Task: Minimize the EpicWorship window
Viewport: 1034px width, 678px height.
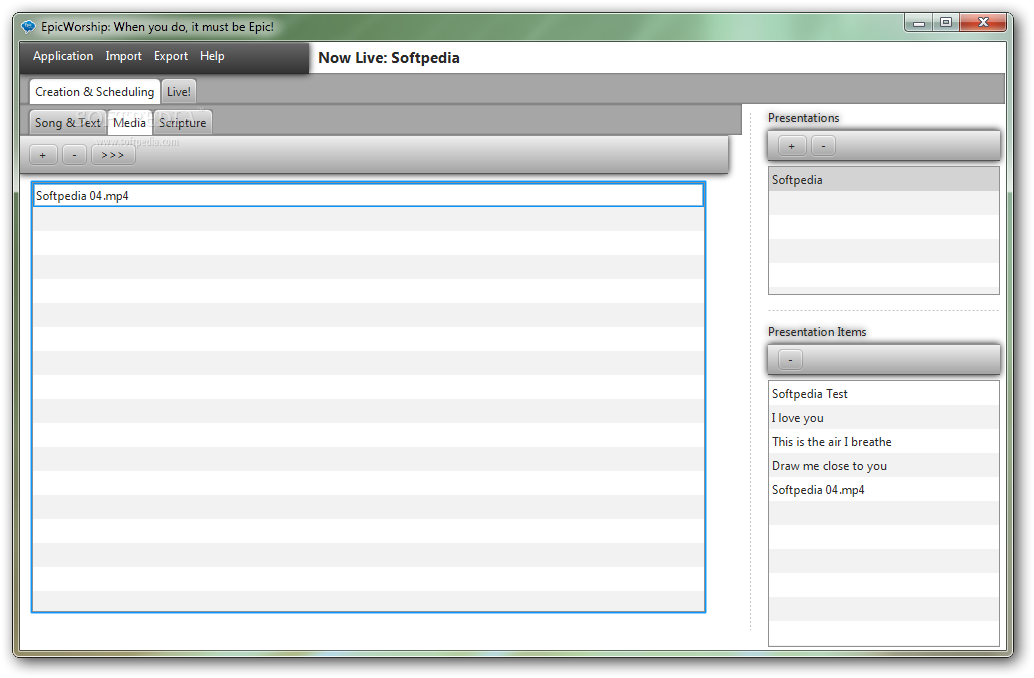Action: point(919,22)
